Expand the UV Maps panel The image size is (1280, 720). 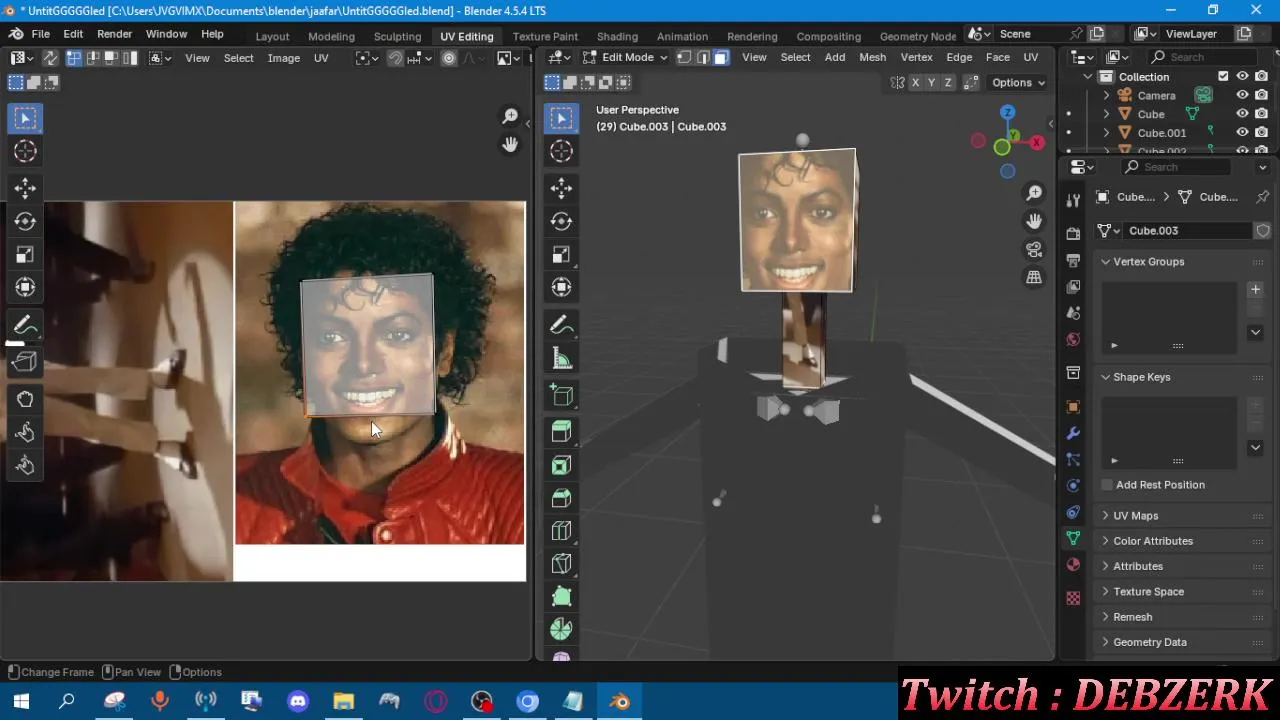pyautogui.click(x=1135, y=516)
